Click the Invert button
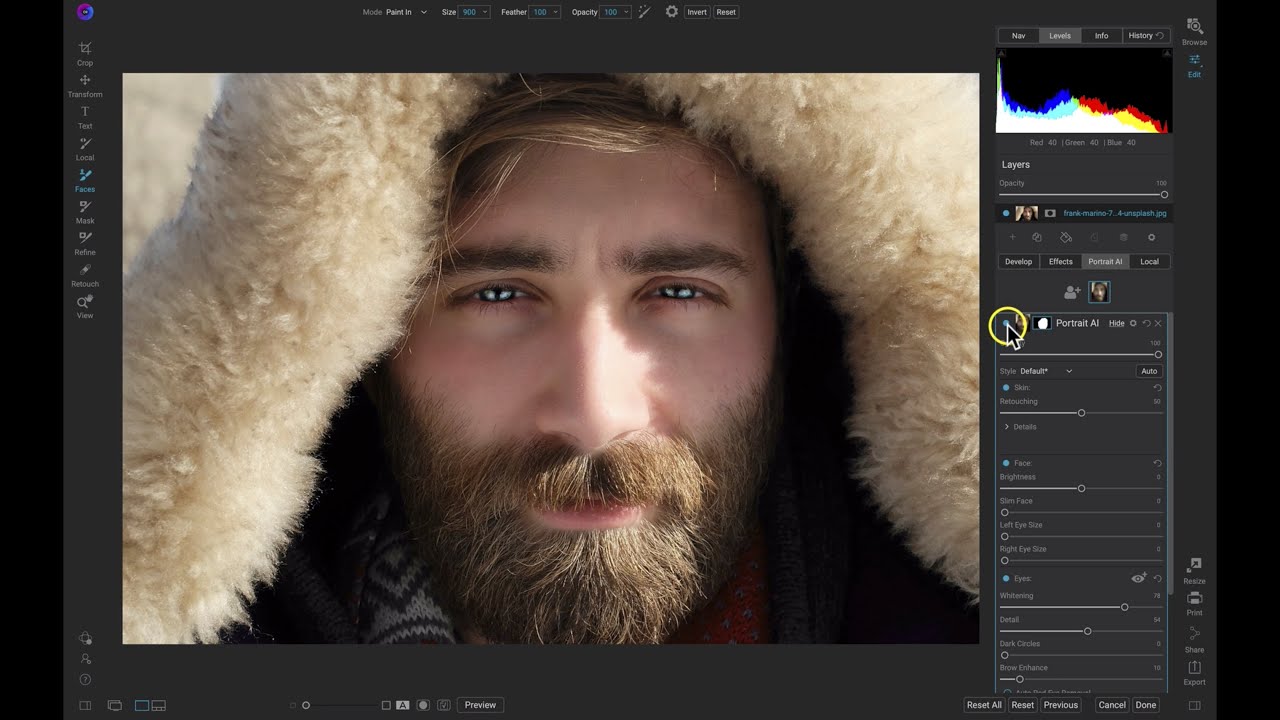Screen dimensions: 1280x720 tap(697, 12)
